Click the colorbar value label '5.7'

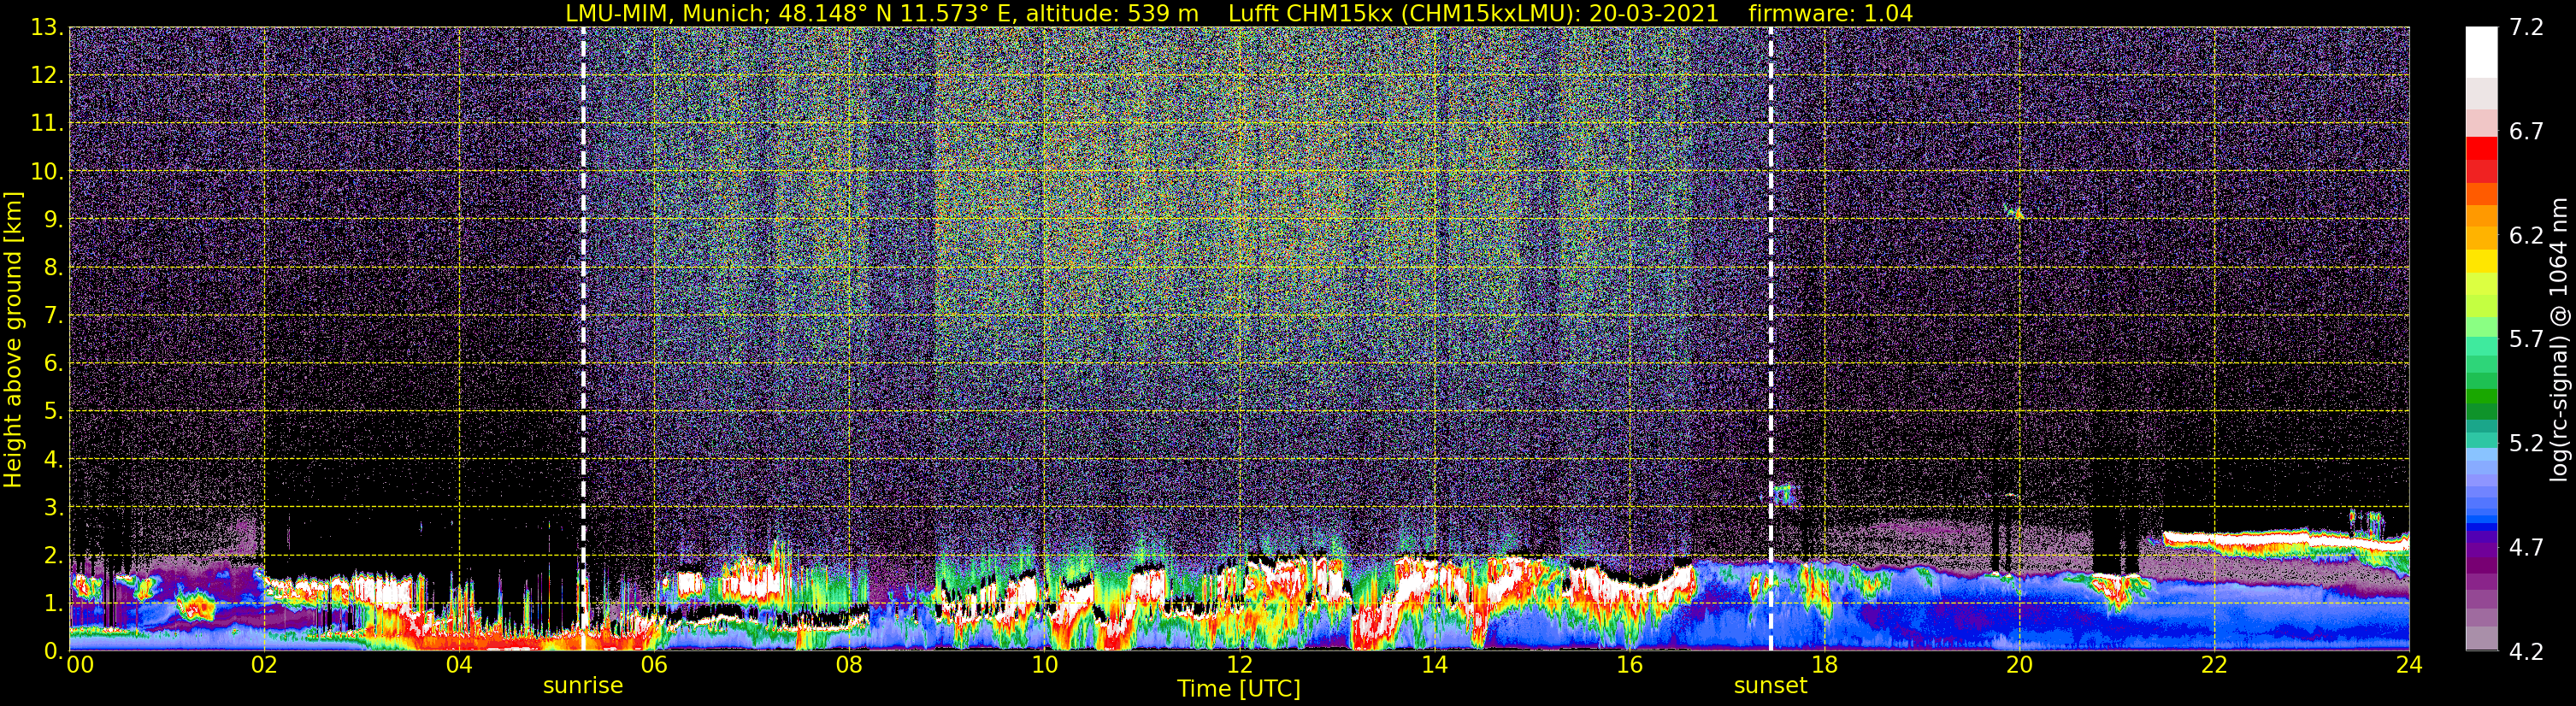[x=2526, y=339]
